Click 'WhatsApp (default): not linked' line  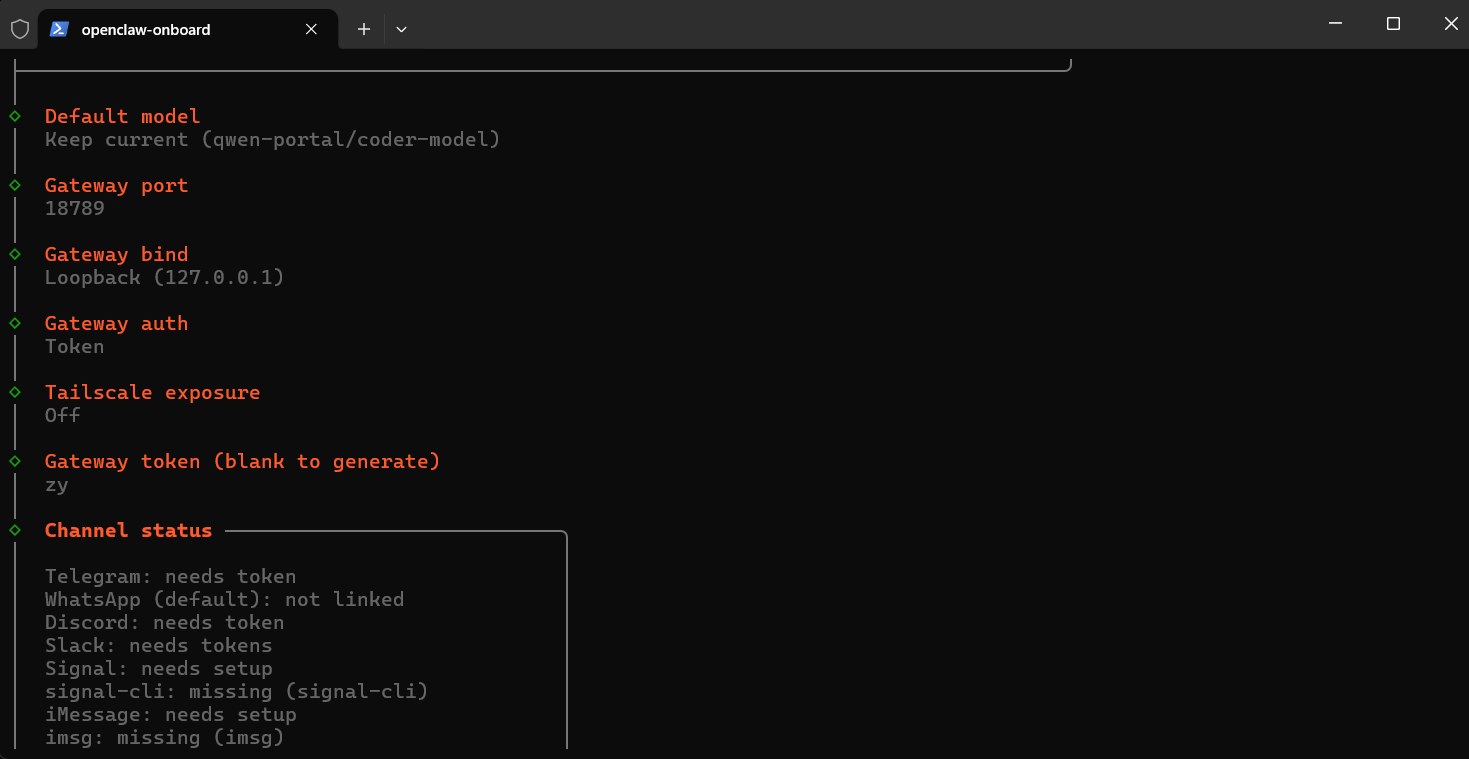tap(225, 599)
